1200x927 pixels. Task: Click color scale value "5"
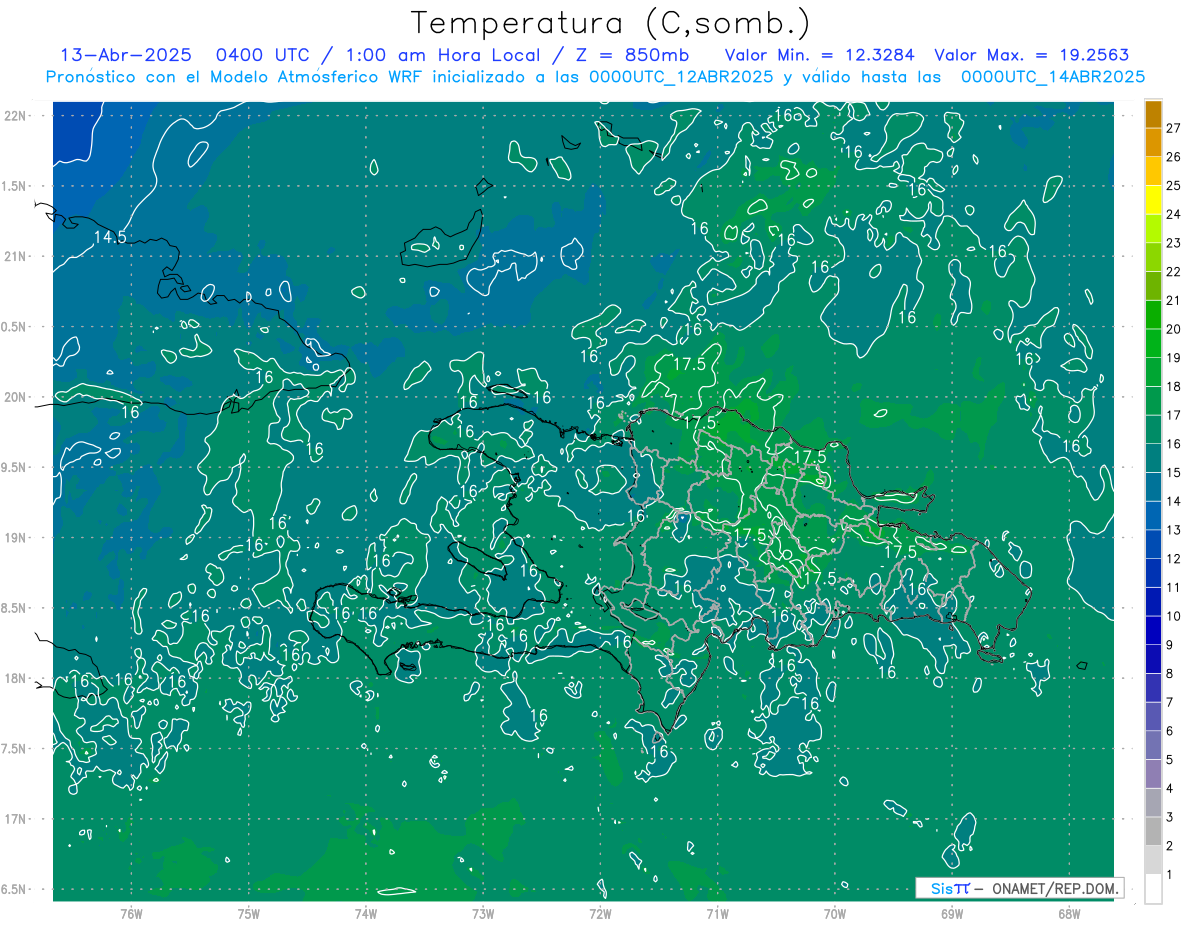coord(1170,760)
